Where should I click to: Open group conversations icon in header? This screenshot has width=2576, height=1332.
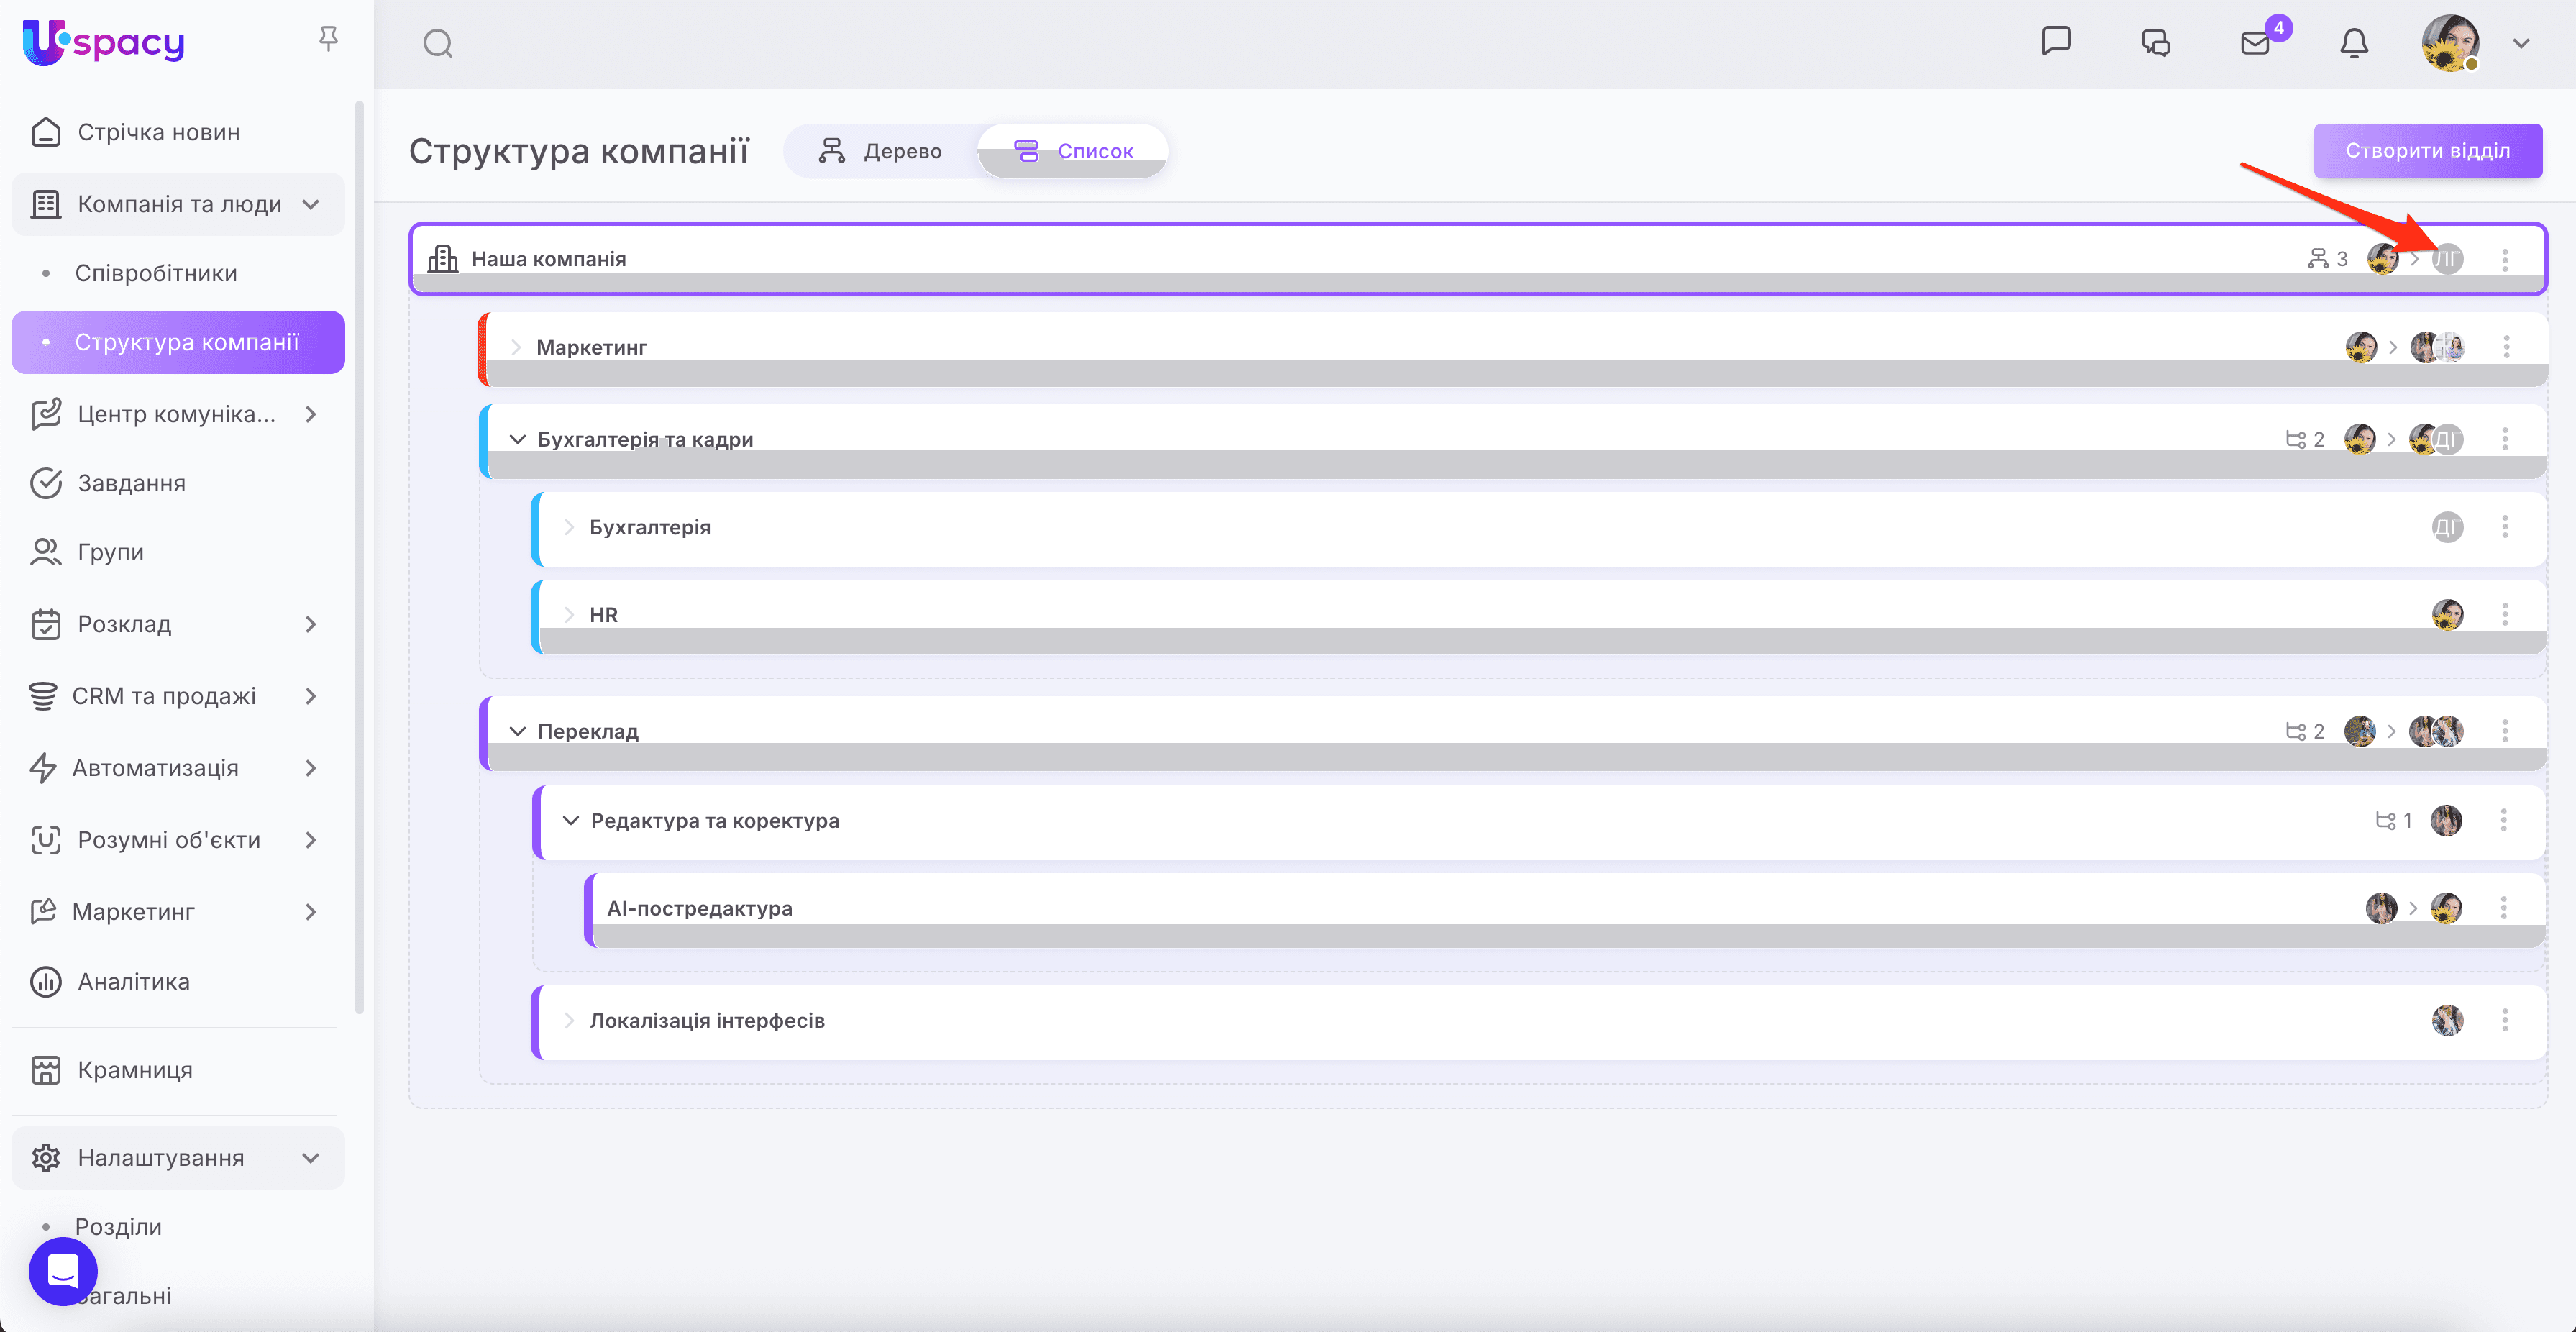point(2155,43)
